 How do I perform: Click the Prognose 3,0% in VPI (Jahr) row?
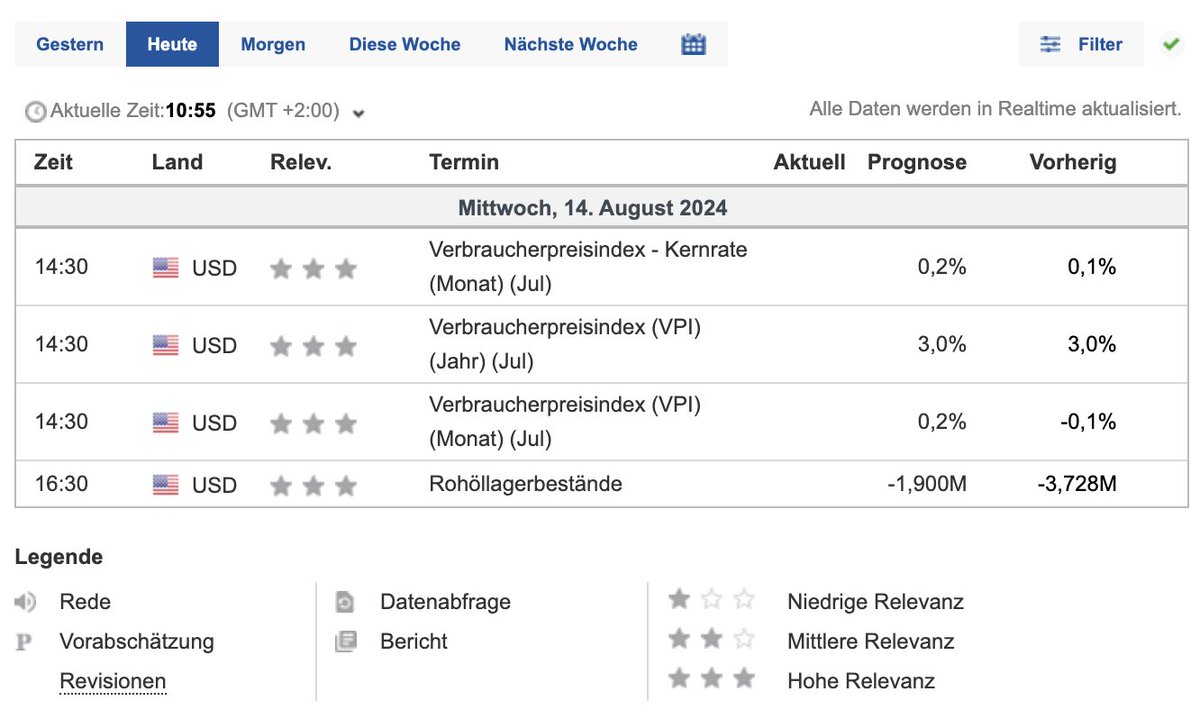pos(942,344)
